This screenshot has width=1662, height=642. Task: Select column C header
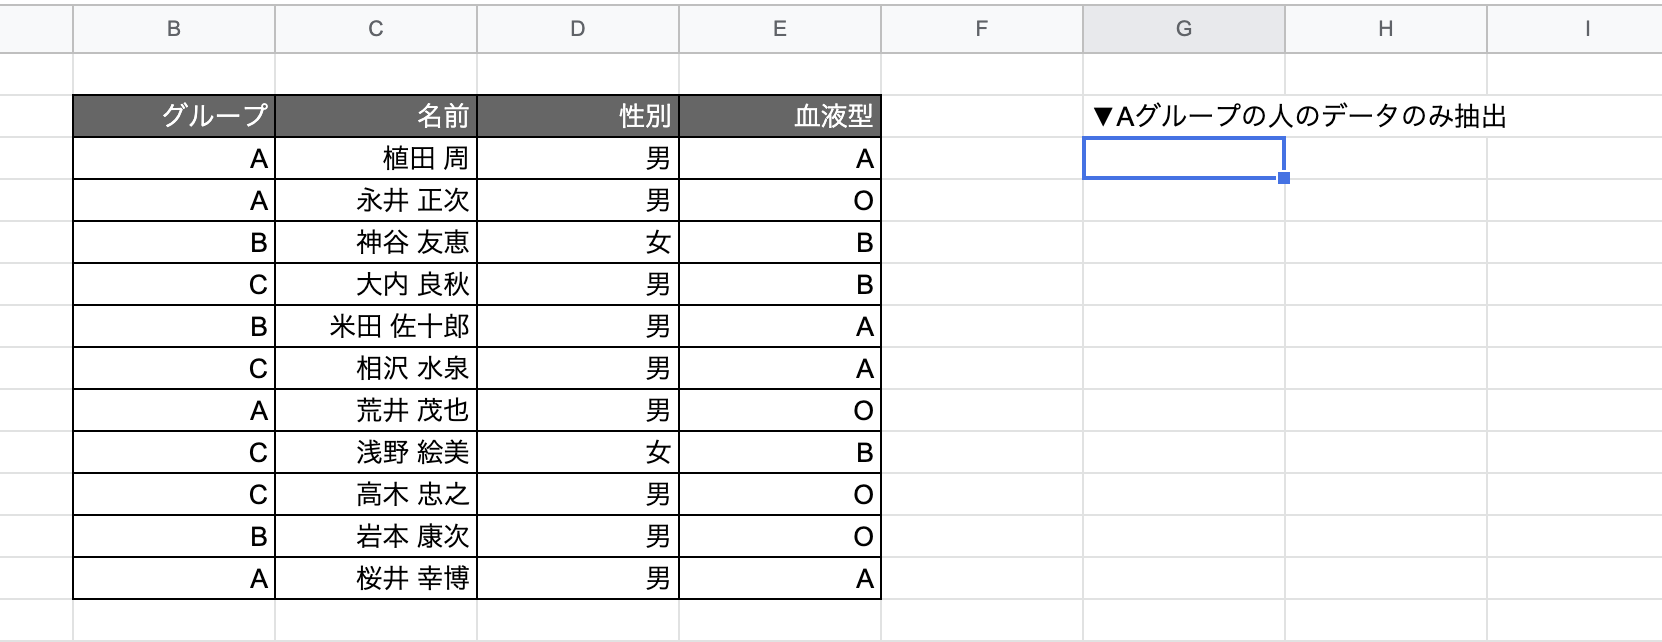(x=376, y=29)
